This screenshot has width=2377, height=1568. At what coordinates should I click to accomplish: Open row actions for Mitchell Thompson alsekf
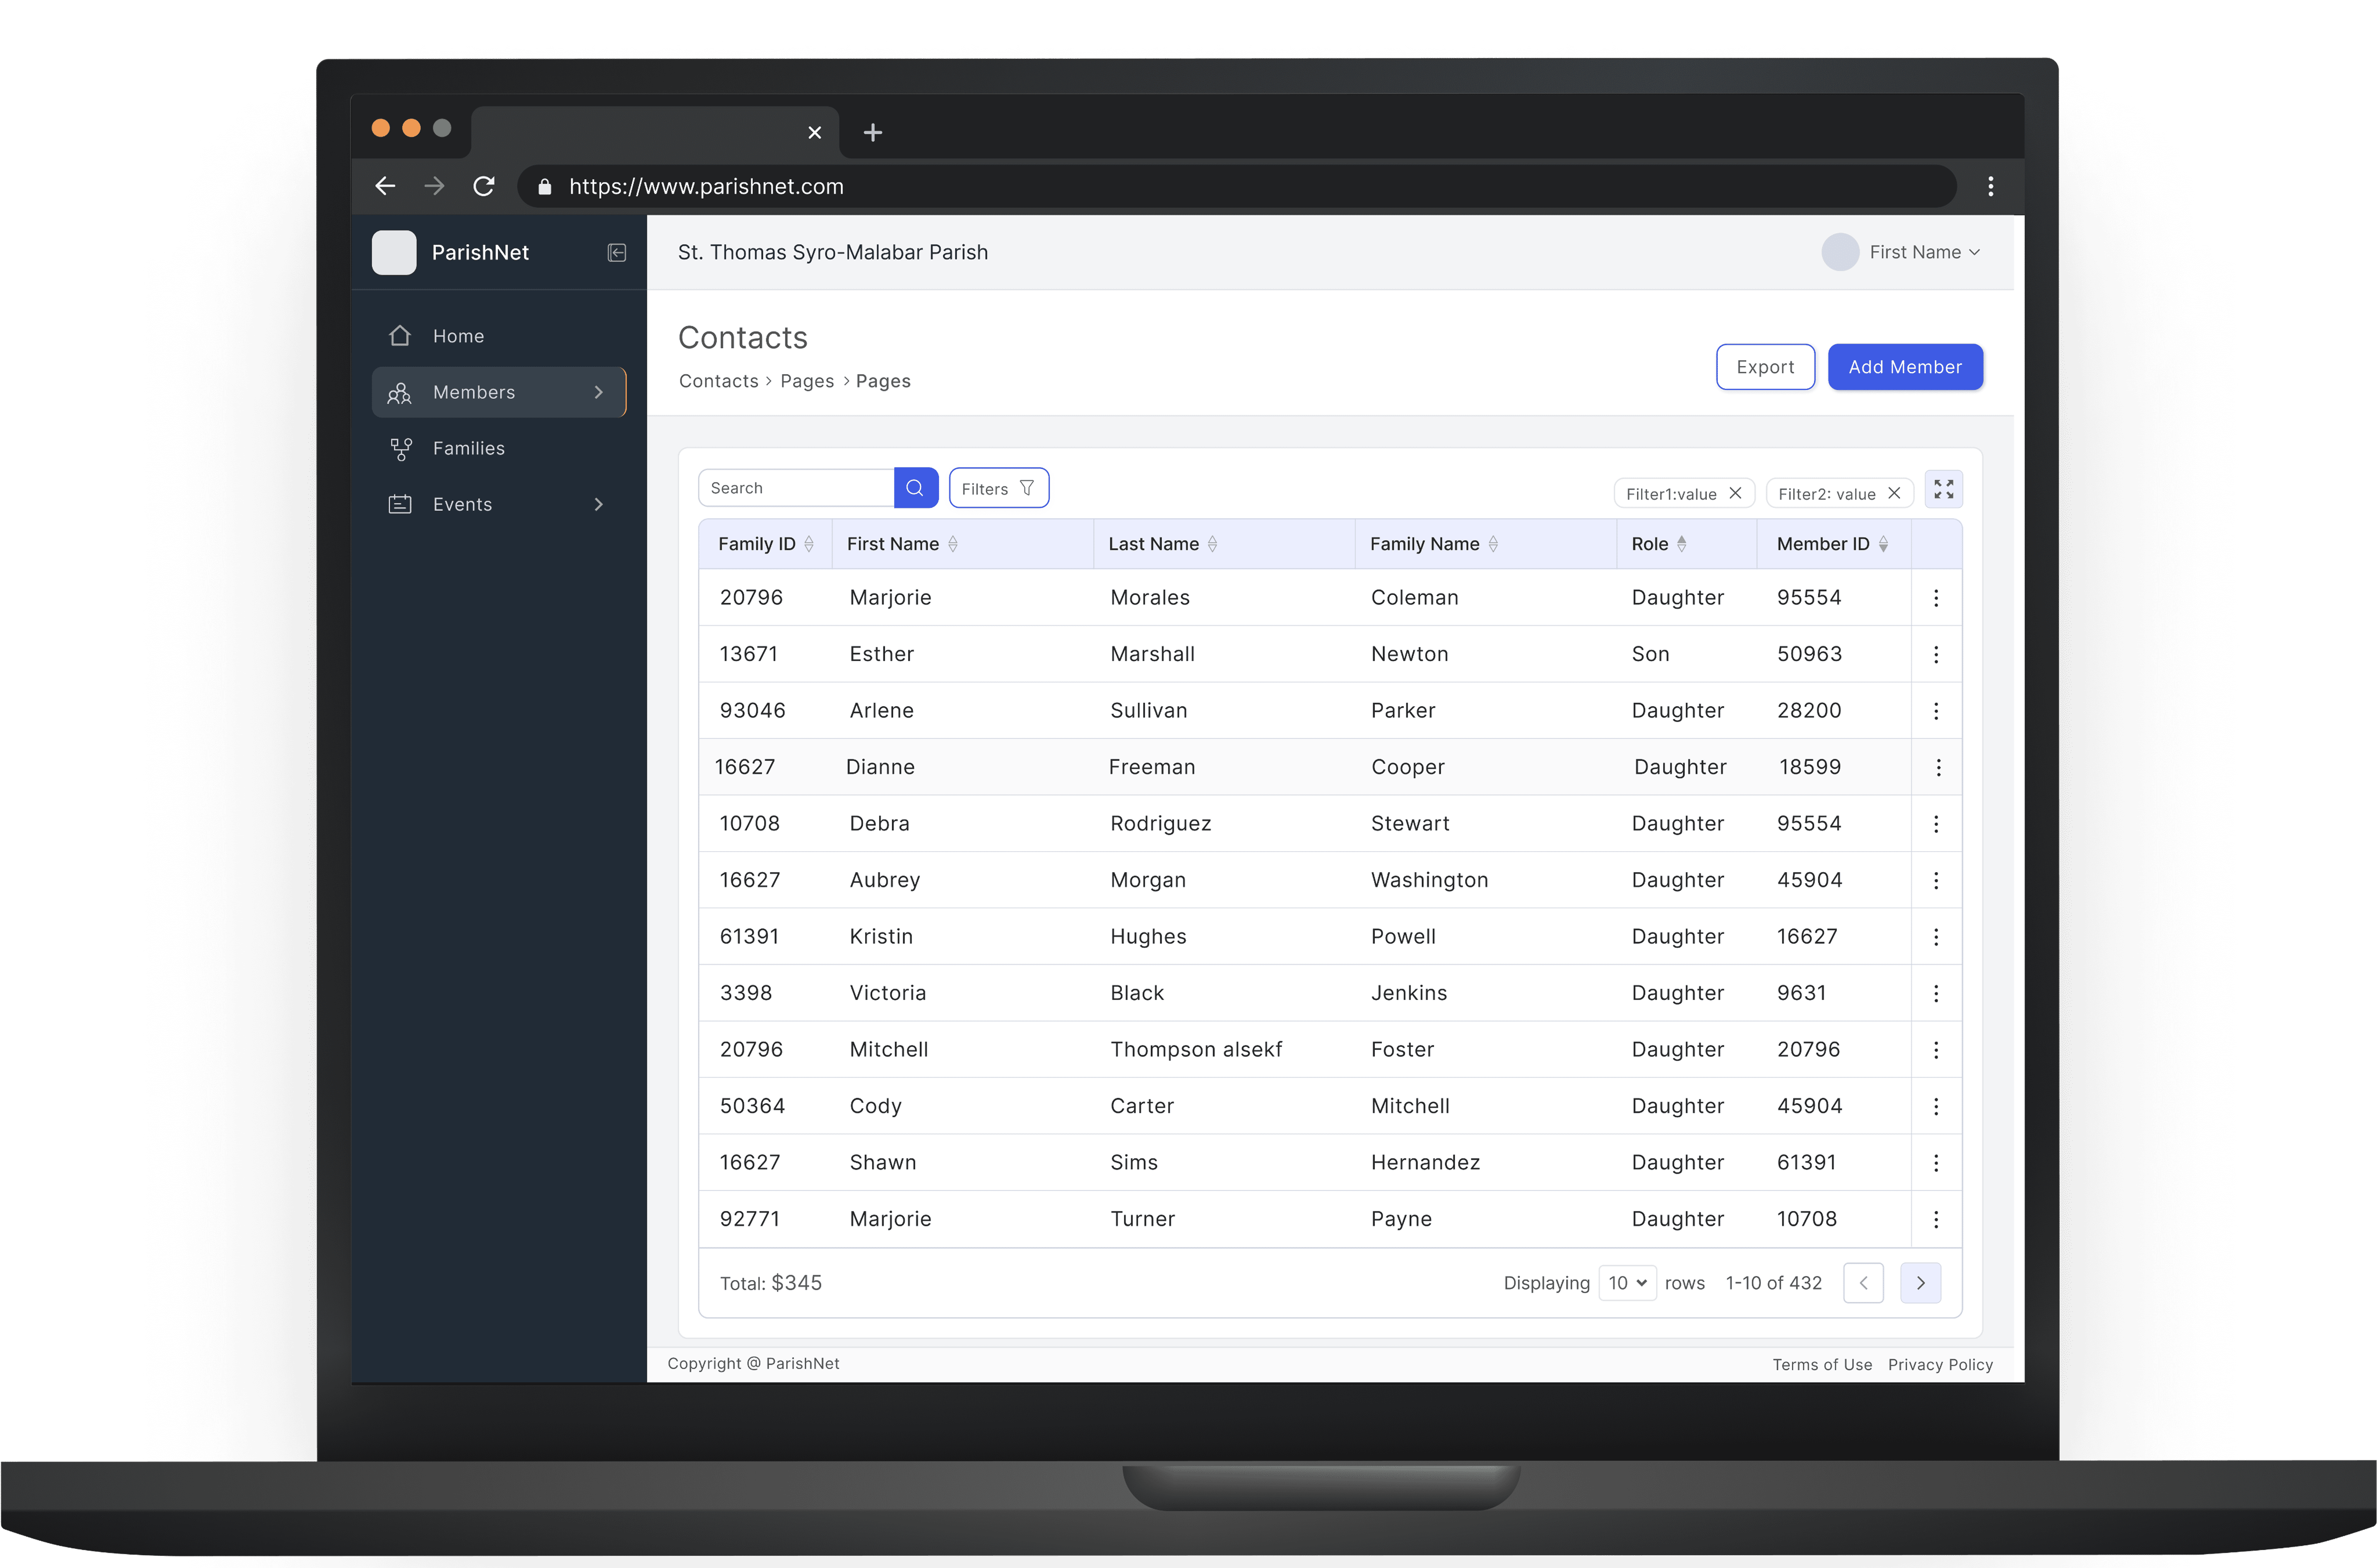pyautogui.click(x=1936, y=1050)
